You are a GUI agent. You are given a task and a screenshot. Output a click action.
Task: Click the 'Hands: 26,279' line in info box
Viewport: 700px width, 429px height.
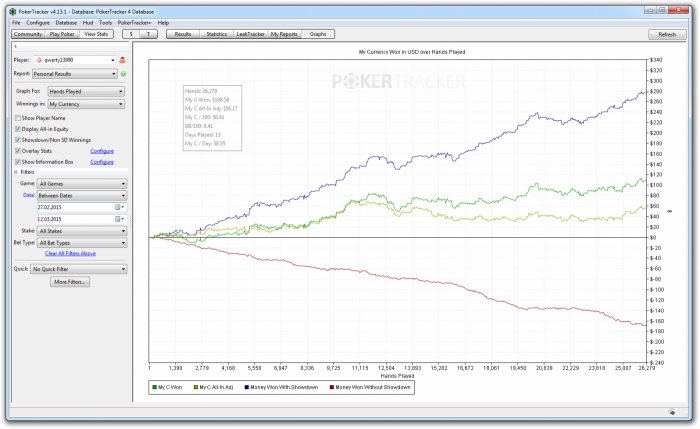pyautogui.click(x=201, y=91)
